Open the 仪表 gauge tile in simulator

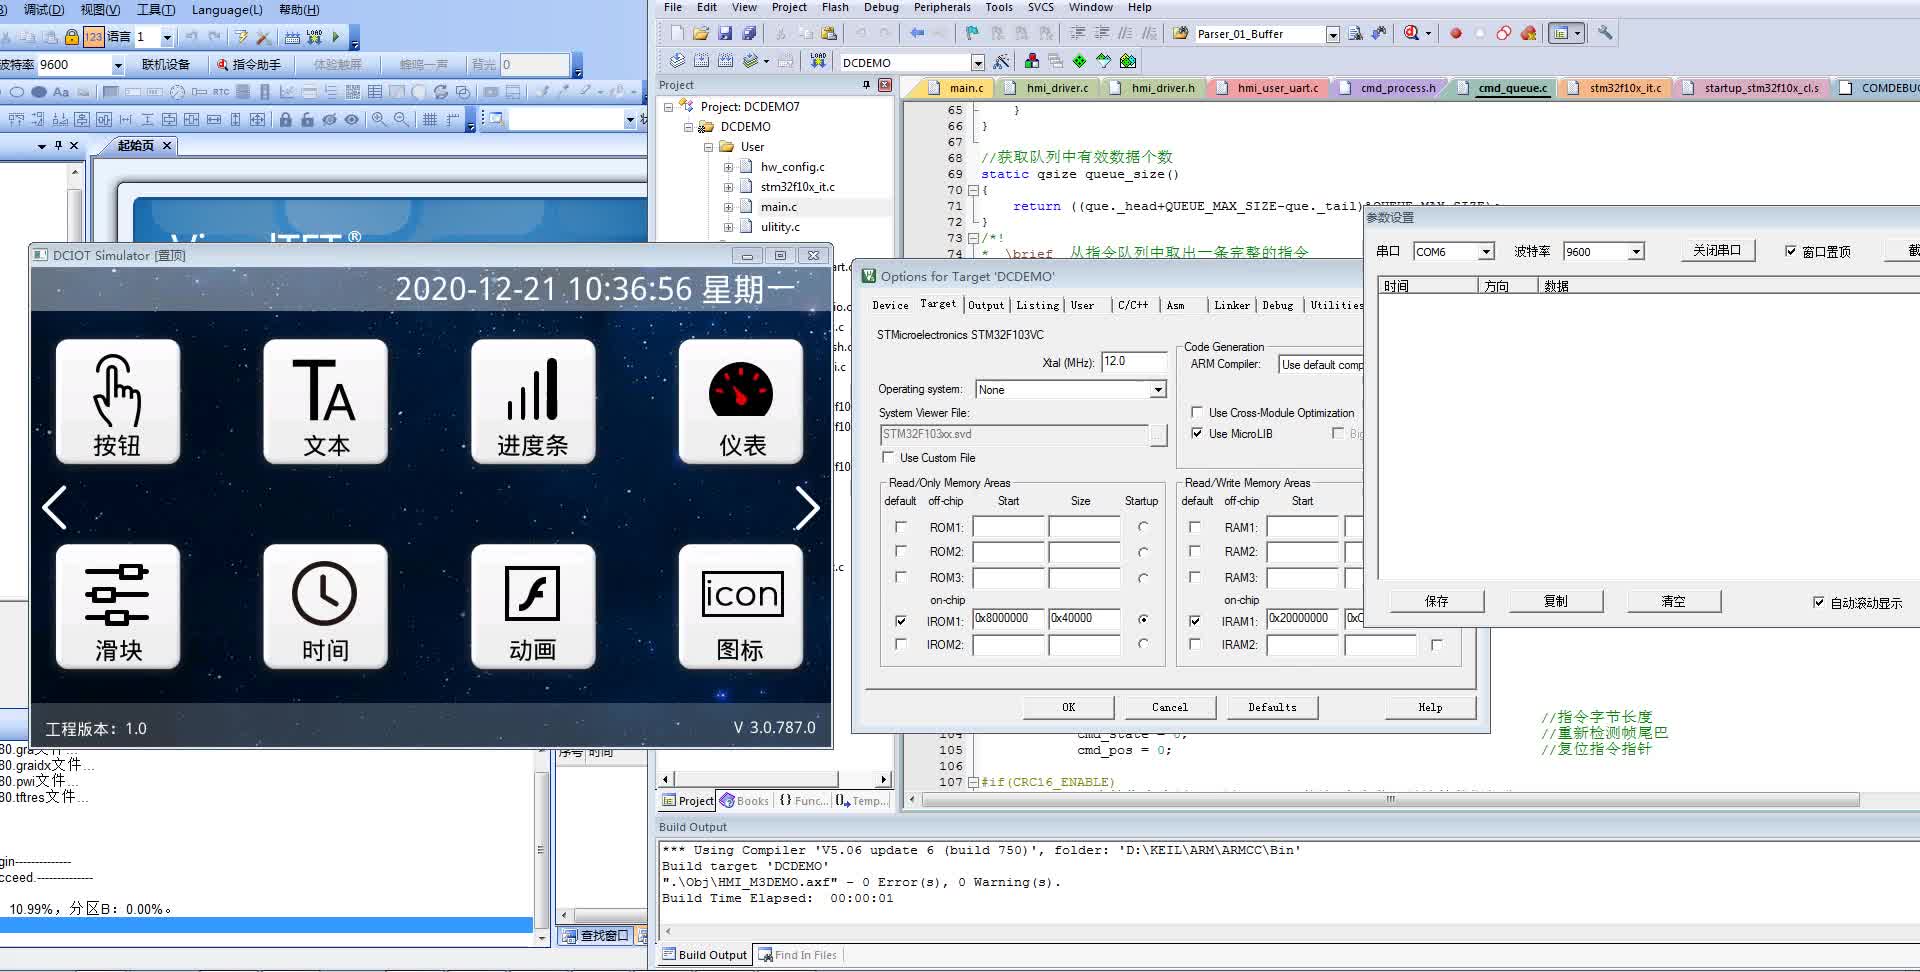(741, 401)
